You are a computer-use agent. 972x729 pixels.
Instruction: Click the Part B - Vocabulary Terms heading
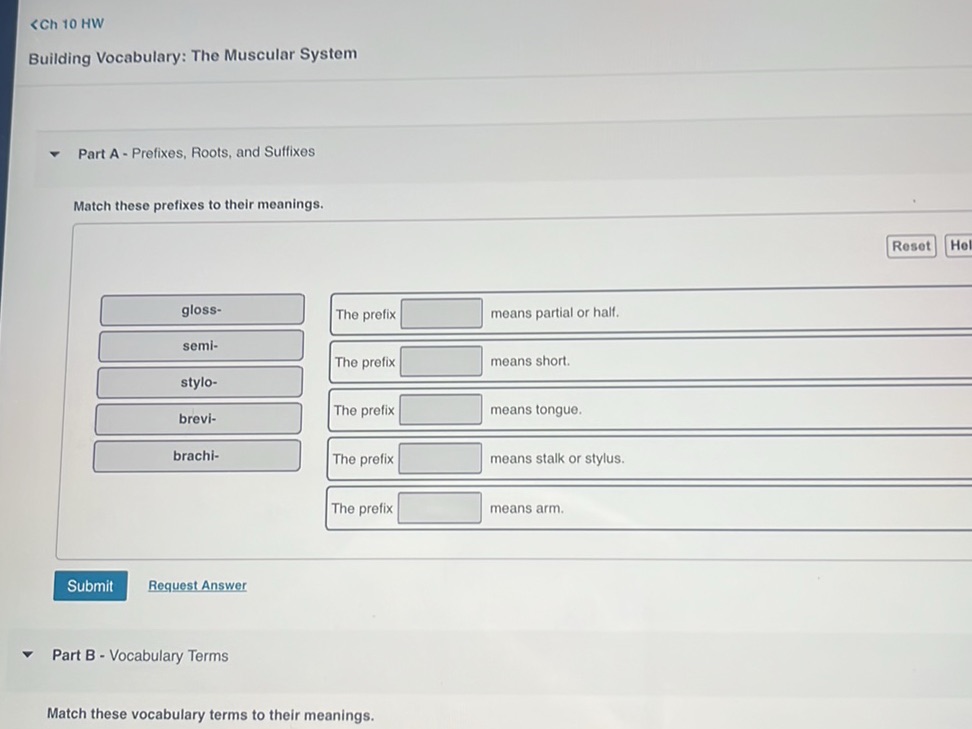click(140, 656)
